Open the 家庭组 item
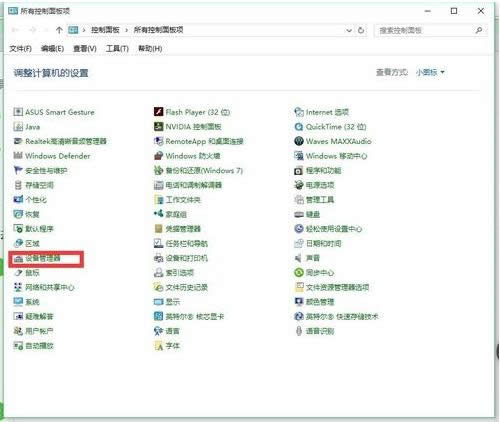The height and width of the screenshot is (422, 500). 170,214
